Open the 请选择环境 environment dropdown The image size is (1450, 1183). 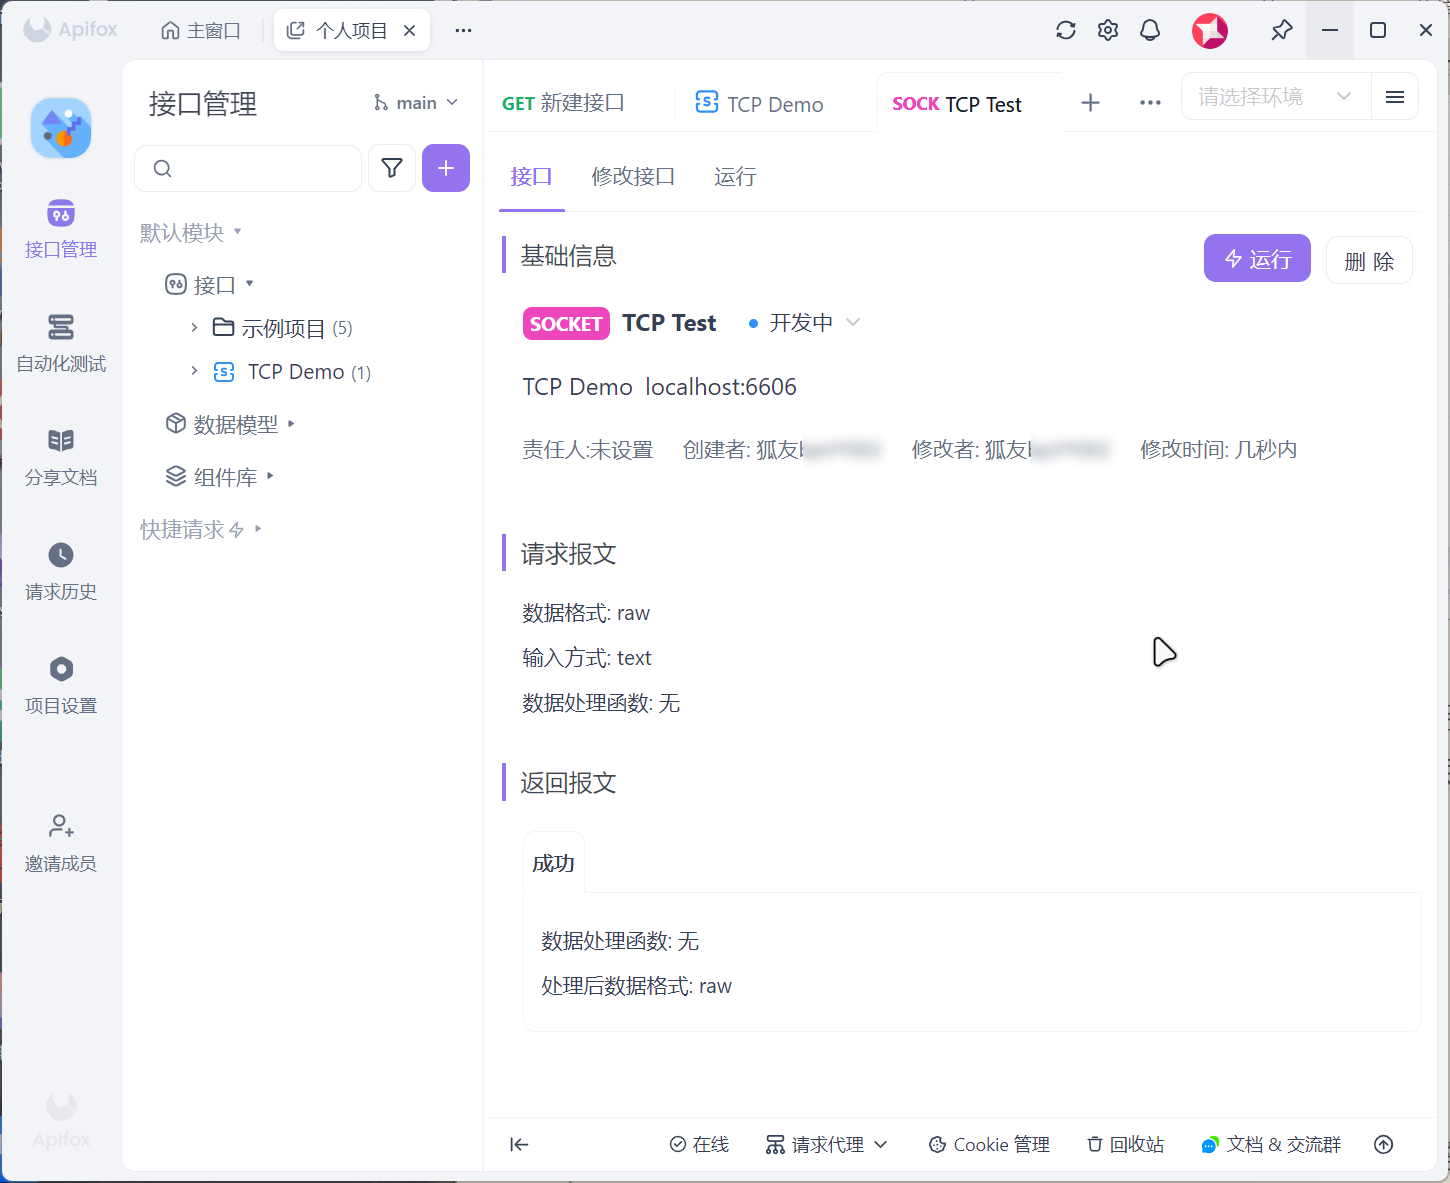[1274, 97]
